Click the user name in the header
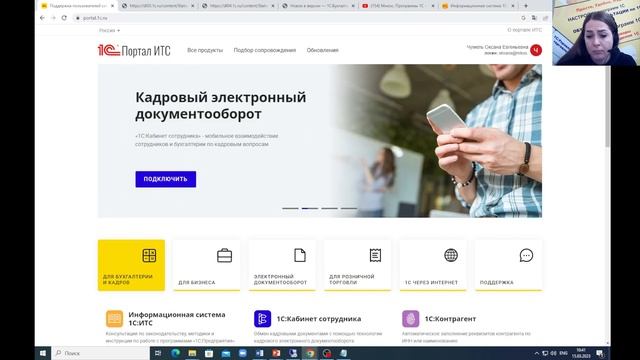 pyautogui.click(x=497, y=47)
